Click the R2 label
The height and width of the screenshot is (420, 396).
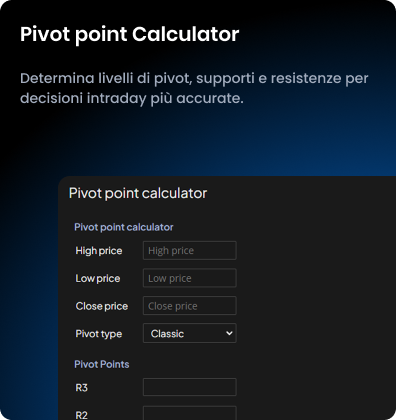82,415
